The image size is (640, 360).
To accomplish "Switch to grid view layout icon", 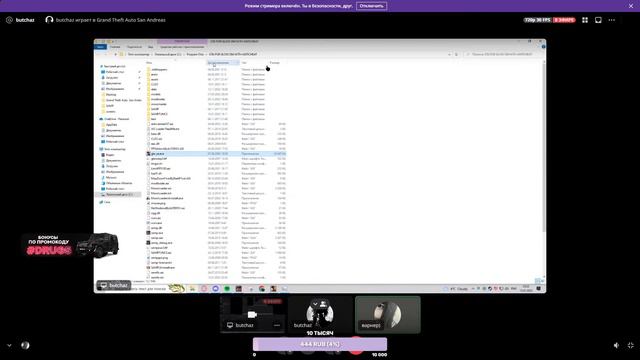I will point(585,20).
